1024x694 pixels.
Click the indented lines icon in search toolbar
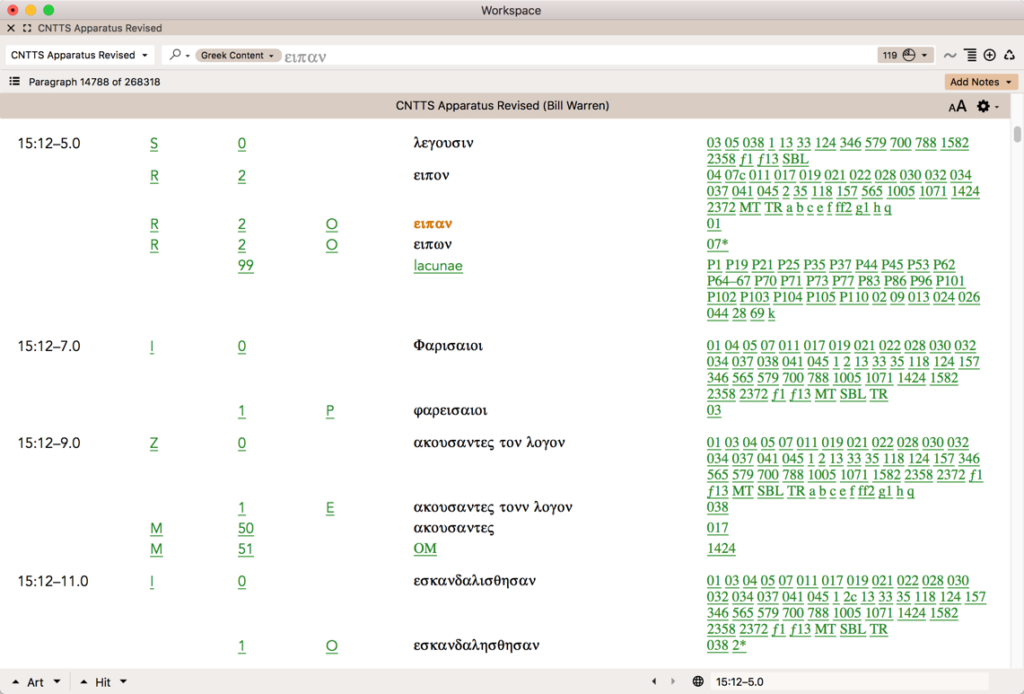tap(969, 55)
